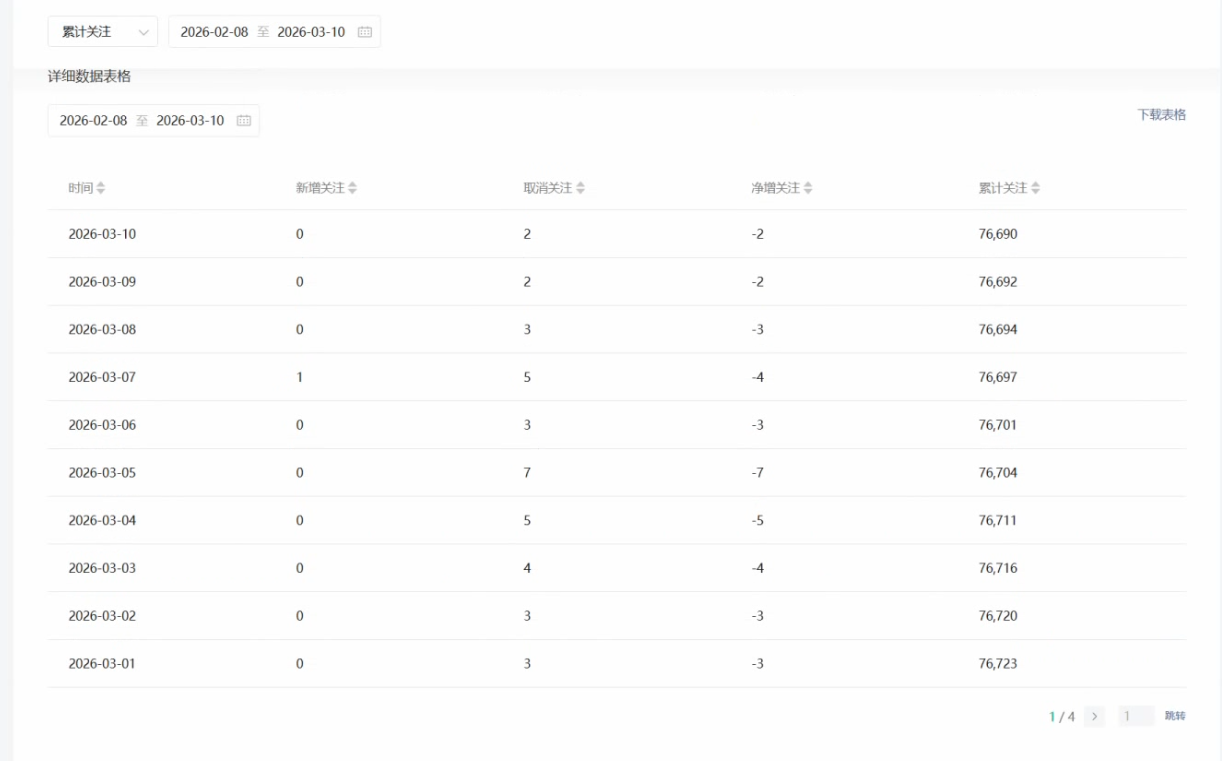Click cumulative value 76,723 in last row
The width and height of the screenshot is (1222, 761).
point(997,664)
